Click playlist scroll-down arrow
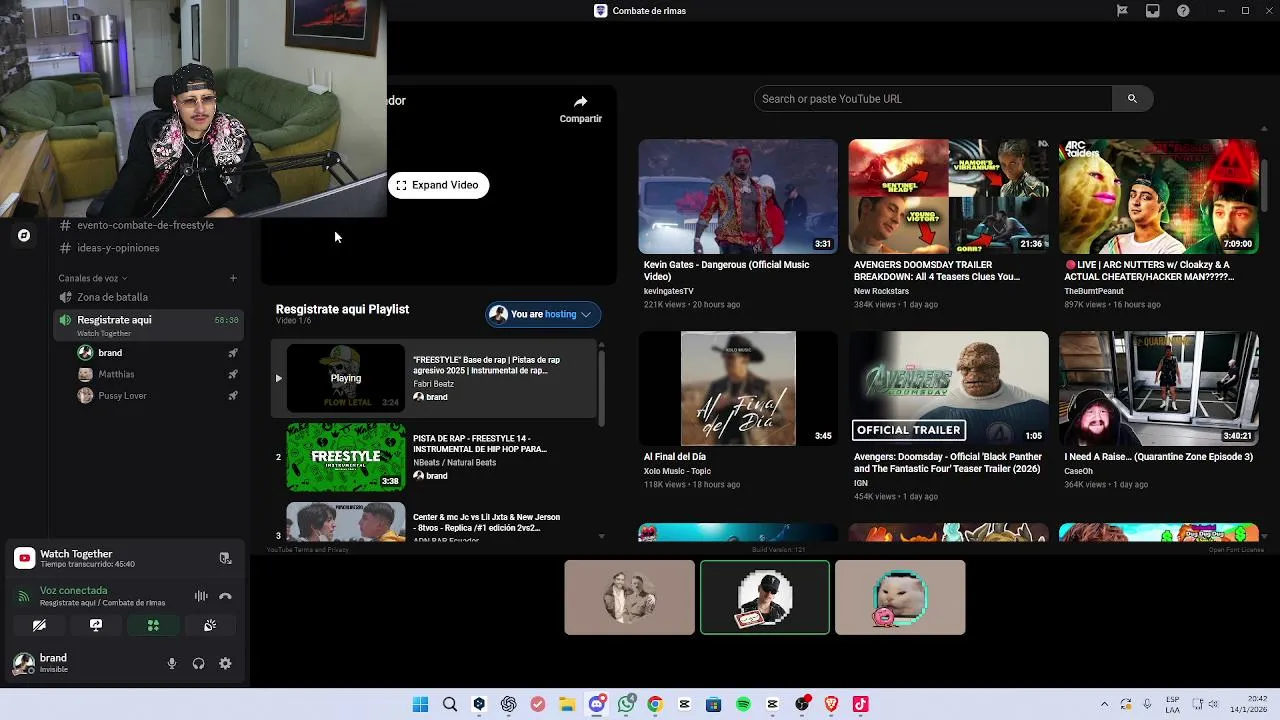Viewport: 1280px width, 720px height. 601,536
